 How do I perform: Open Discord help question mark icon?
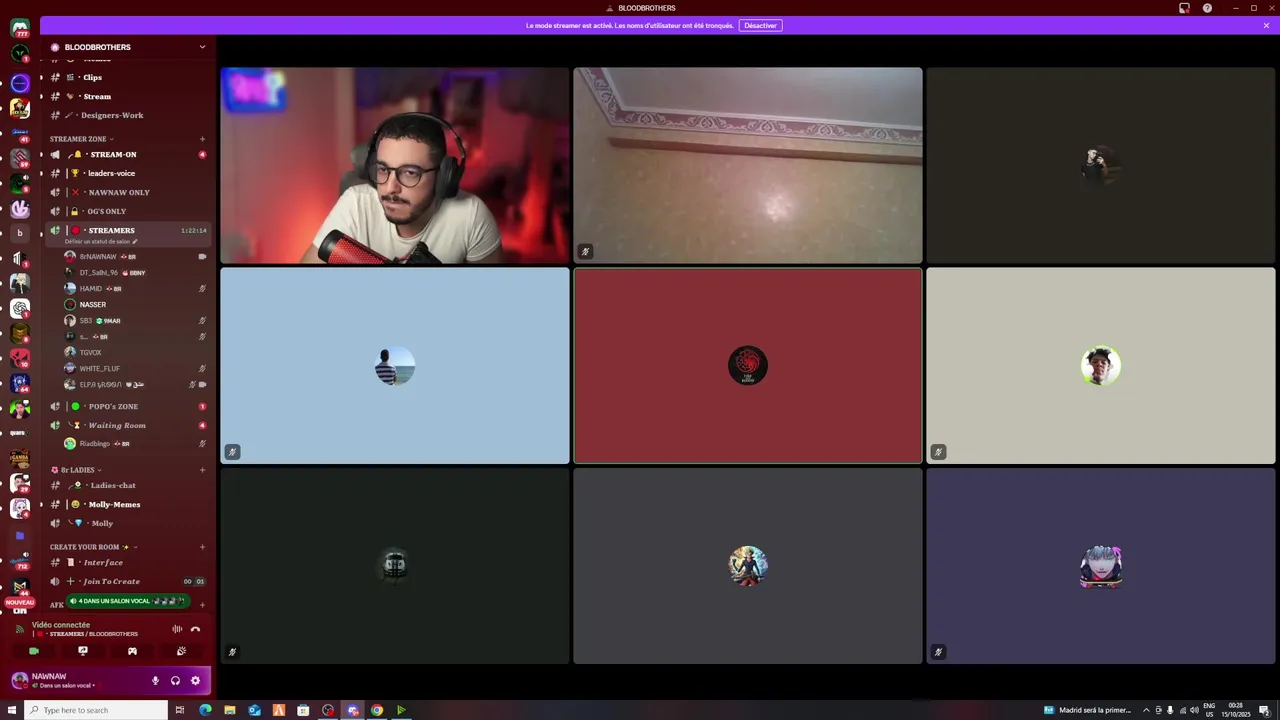1207,8
